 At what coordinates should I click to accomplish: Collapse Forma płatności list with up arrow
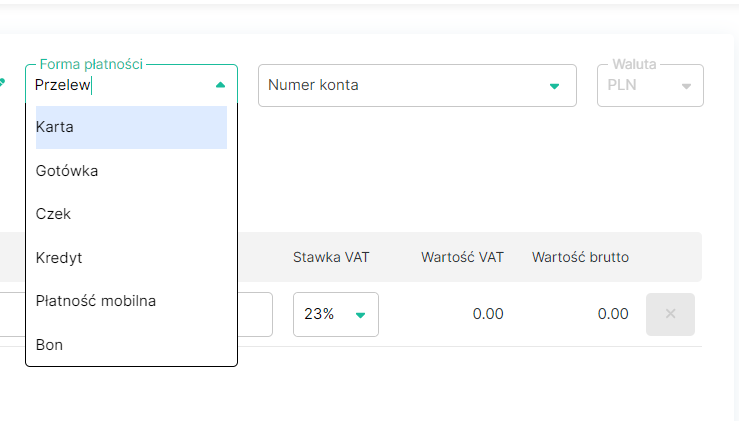pos(220,86)
